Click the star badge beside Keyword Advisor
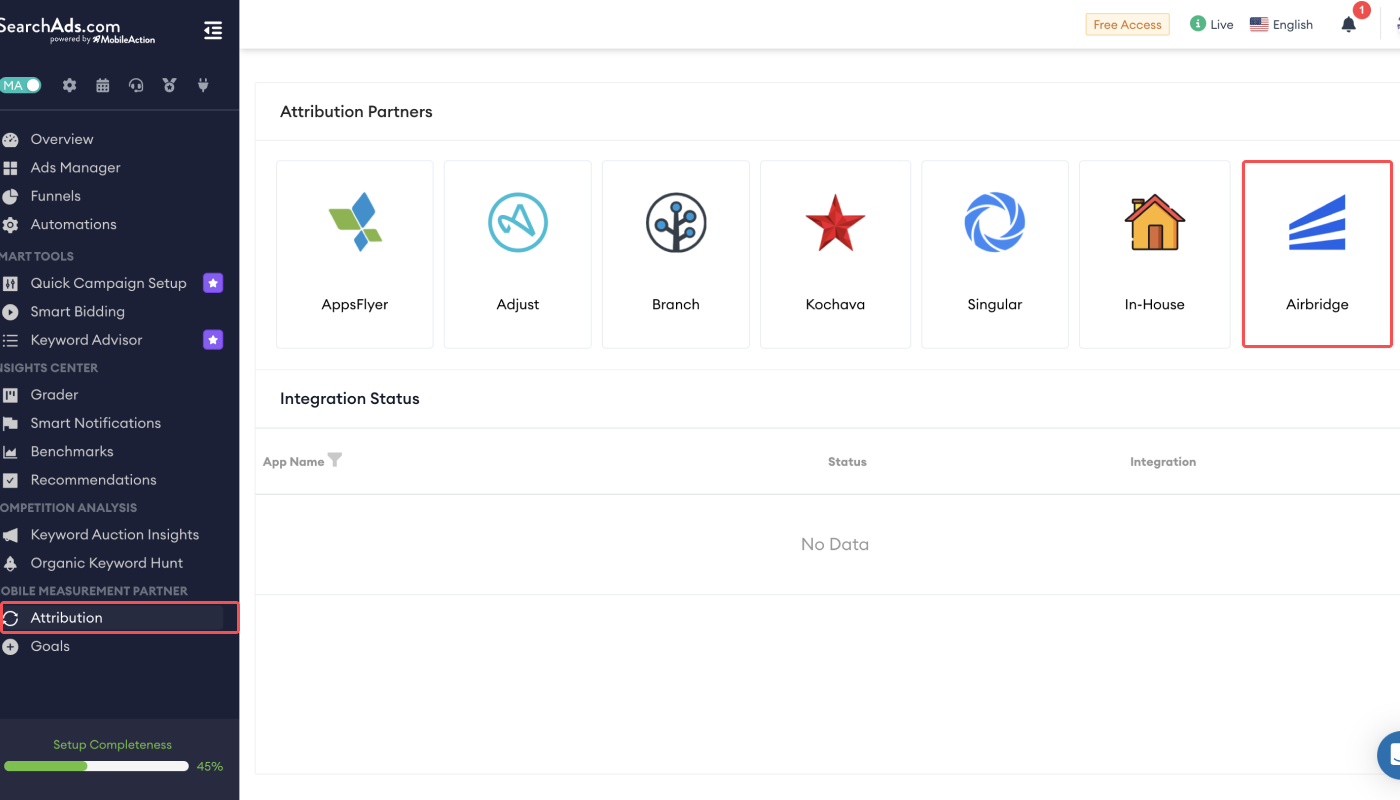Image resolution: width=1400 pixels, height=800 pixels. 213,340
